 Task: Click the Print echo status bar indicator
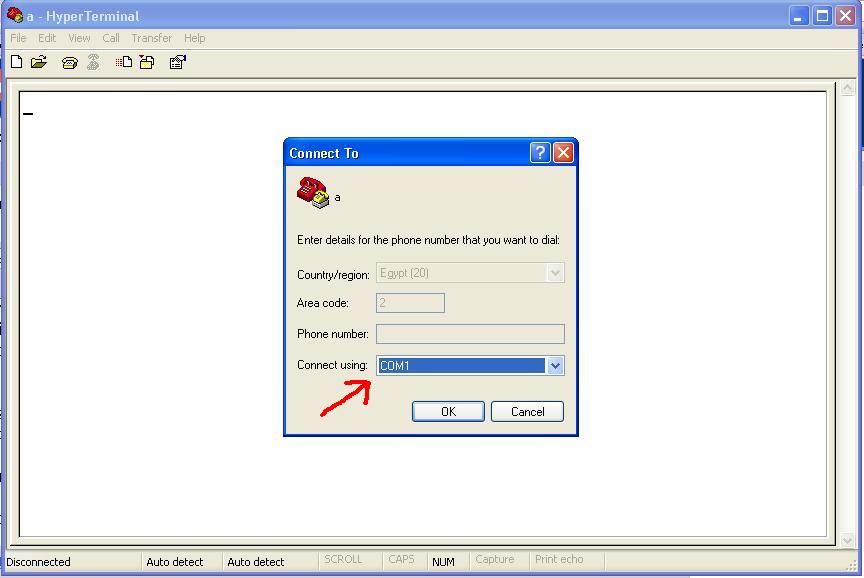click(x=559, y=559)
